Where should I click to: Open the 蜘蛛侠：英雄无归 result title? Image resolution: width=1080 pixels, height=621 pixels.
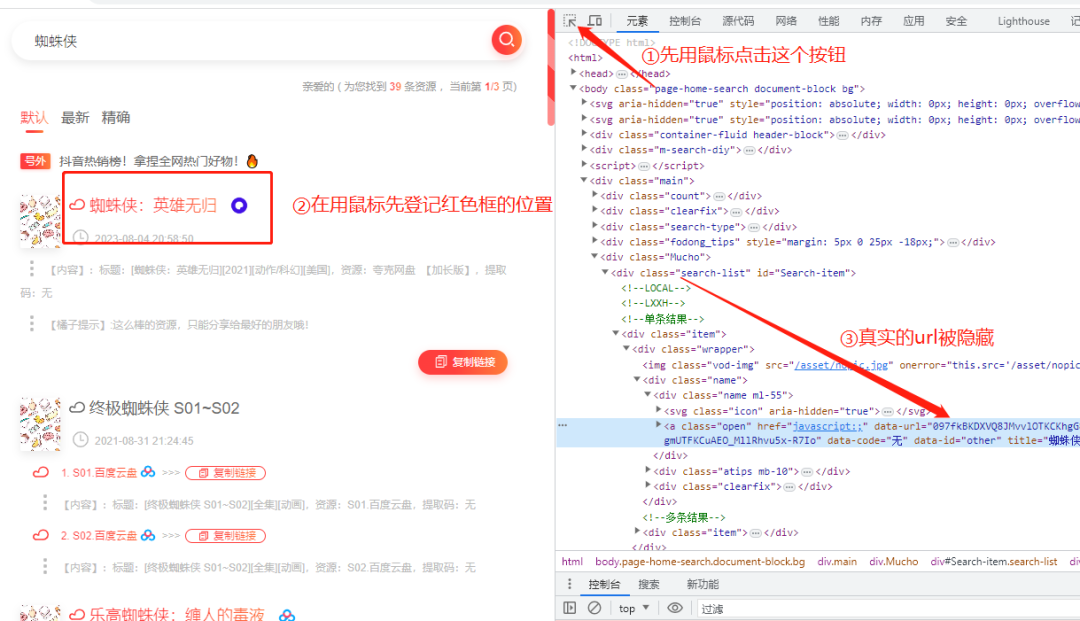[153, 205]
